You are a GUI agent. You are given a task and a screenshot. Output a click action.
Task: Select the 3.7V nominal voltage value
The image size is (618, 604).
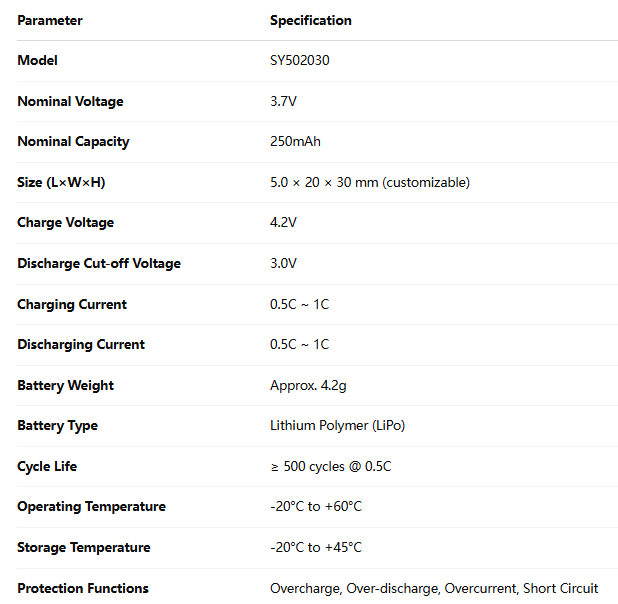[283, 101]
